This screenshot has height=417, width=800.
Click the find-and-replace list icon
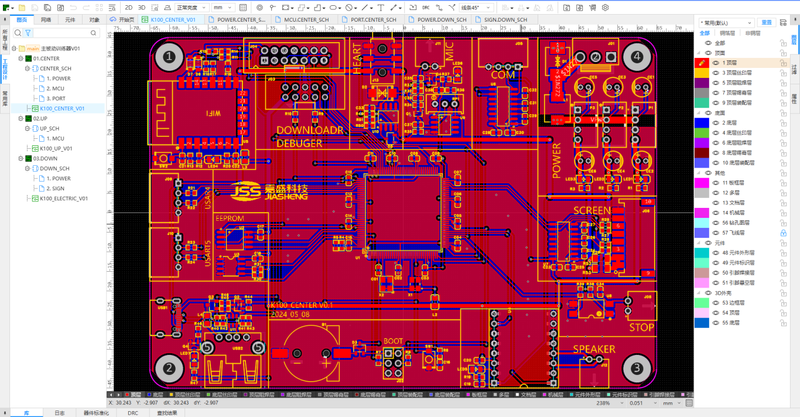(x=112, y=8)
